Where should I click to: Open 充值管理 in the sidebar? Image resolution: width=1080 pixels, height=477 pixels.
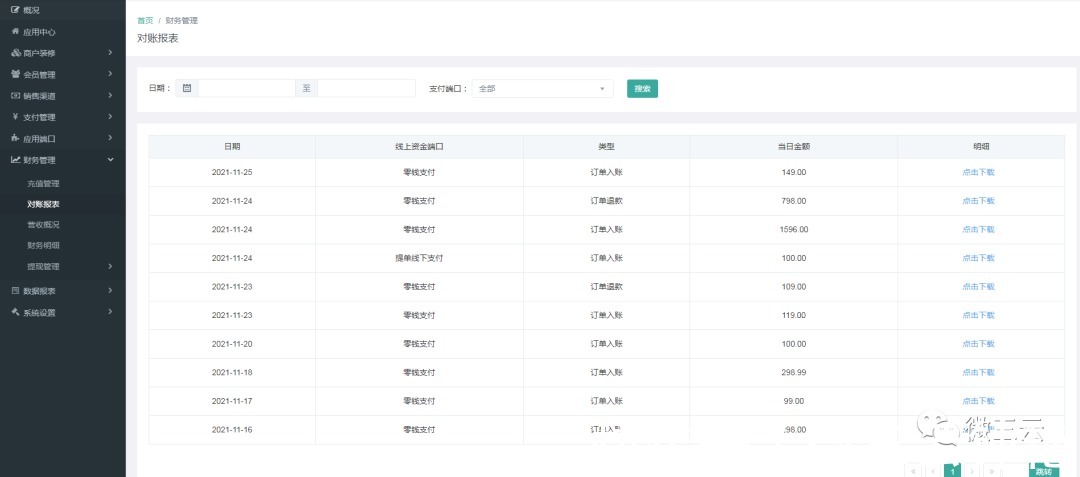click(x=43, y=184)
